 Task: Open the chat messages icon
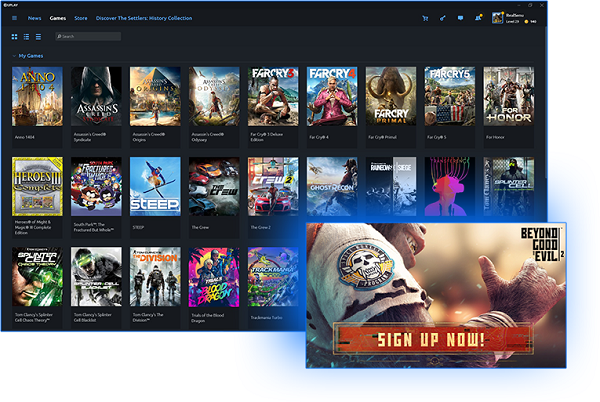(460, 18)
